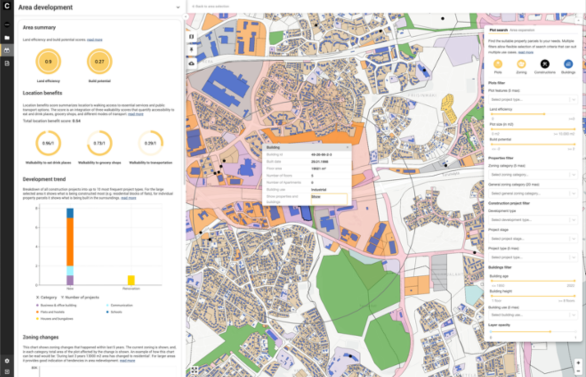Screen dimensions: 586x377
Task: Switch to the Plot search tab
Action: (x=499, y=30)
